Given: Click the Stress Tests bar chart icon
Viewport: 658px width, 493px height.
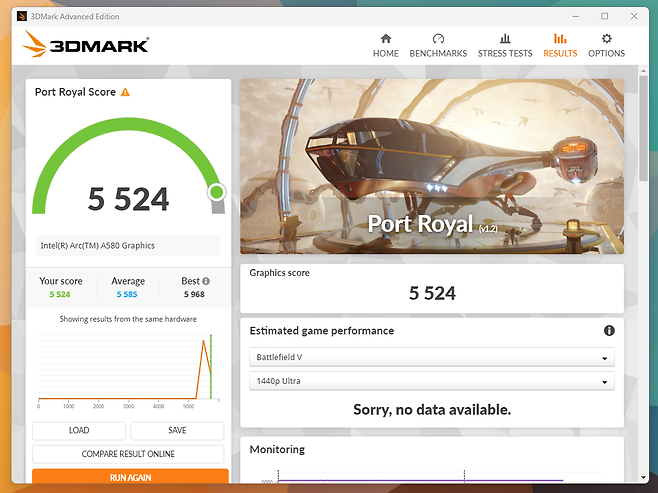Looking at the screenshot, I should pyautogui.click(x=505, y=39).
